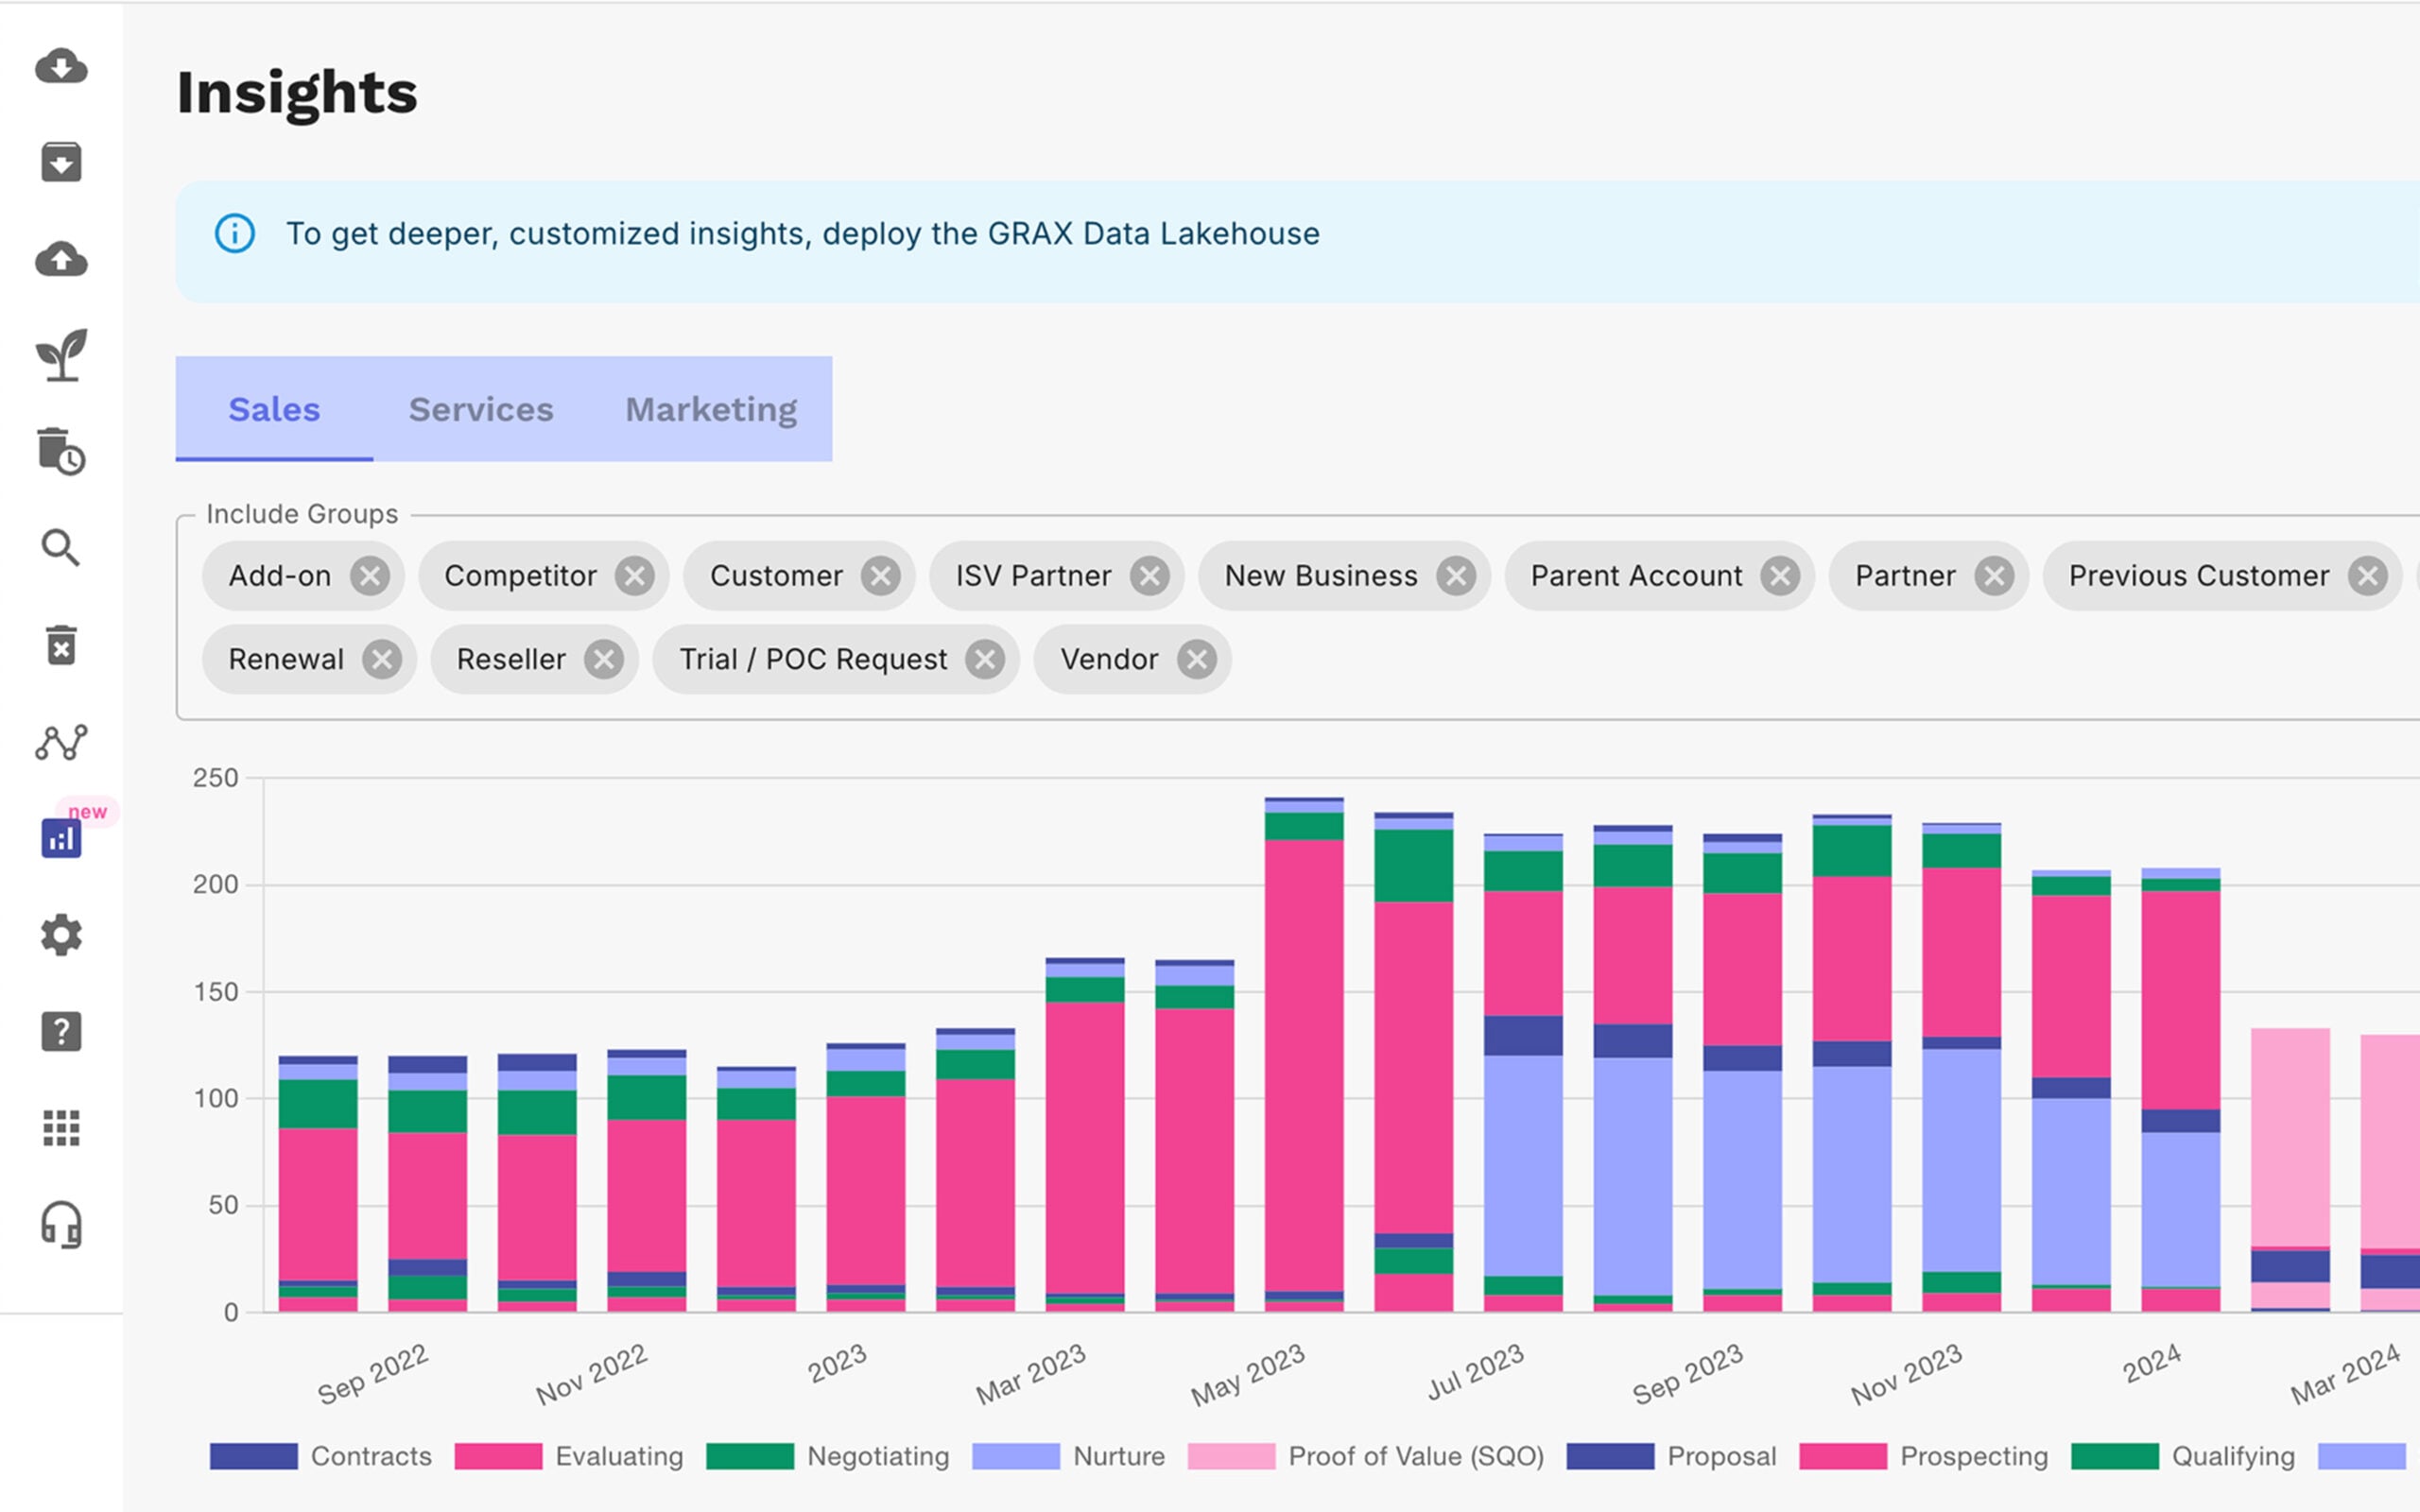Remove the Previous Customer group chip

pyautogui.click(x=2368, y=576)
